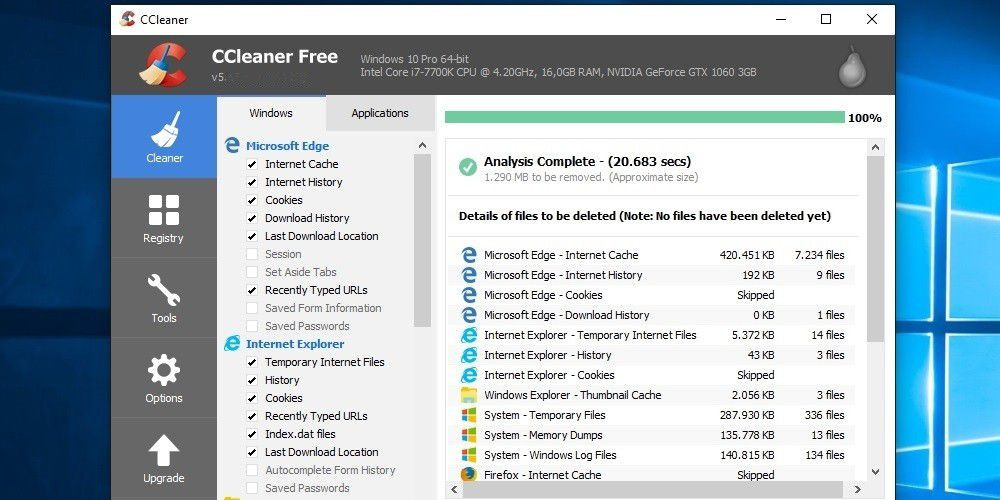Click results horizontal scroll right arrow

click(x=858, y=490)
